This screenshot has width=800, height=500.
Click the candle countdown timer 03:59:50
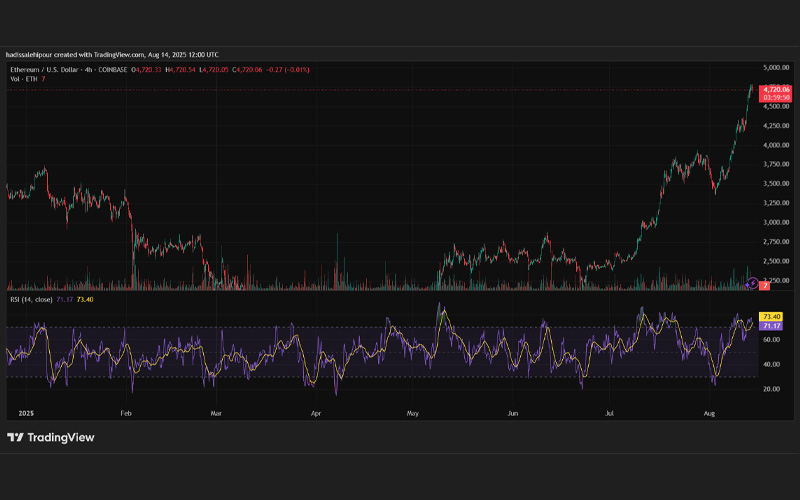(x=776, y=97)
